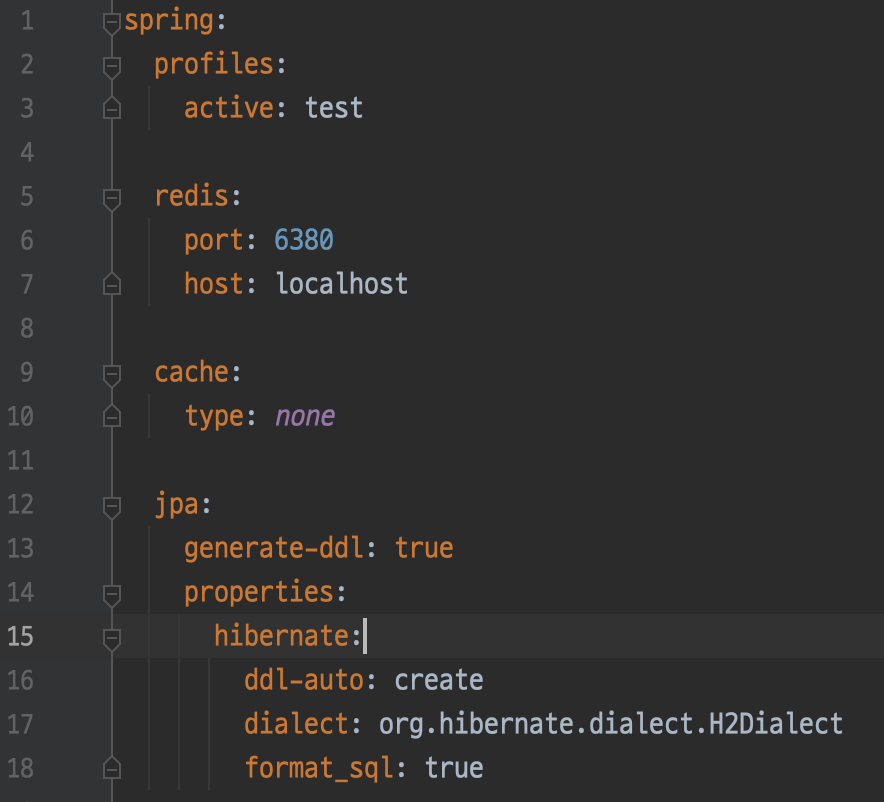Click the 'active' key
The height and width of the screenshot is (802, 884).
pyautogui.click(x=229, y=108)
